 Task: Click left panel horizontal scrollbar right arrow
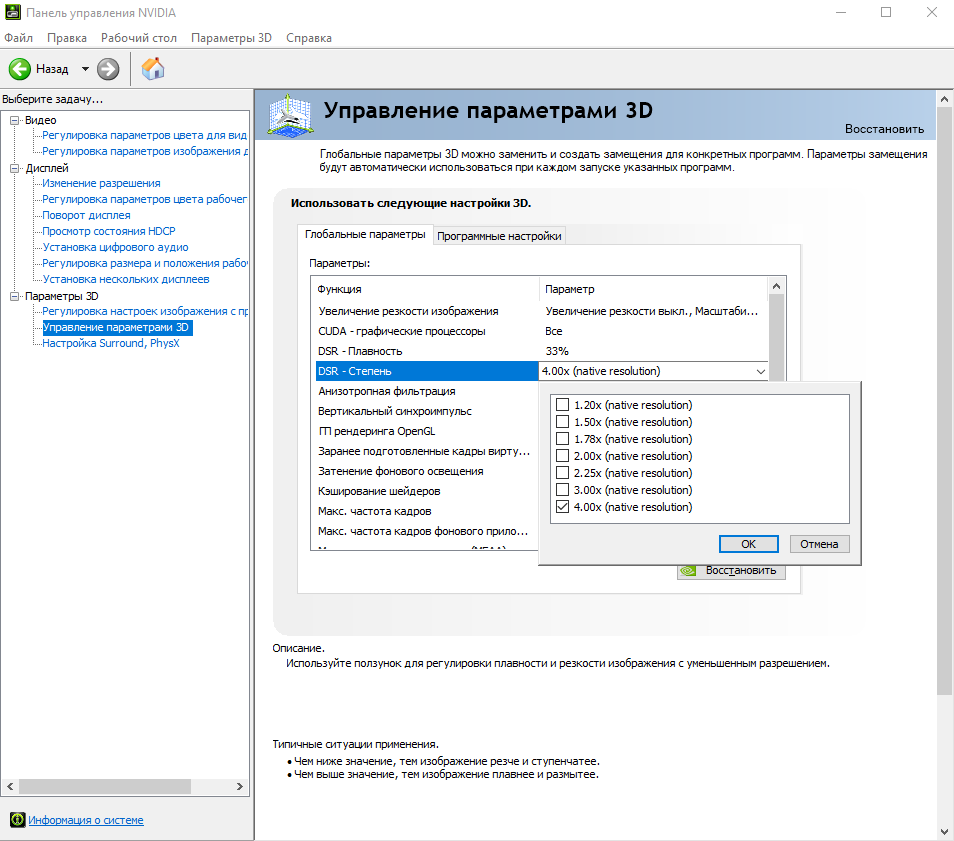pos(240,786)
